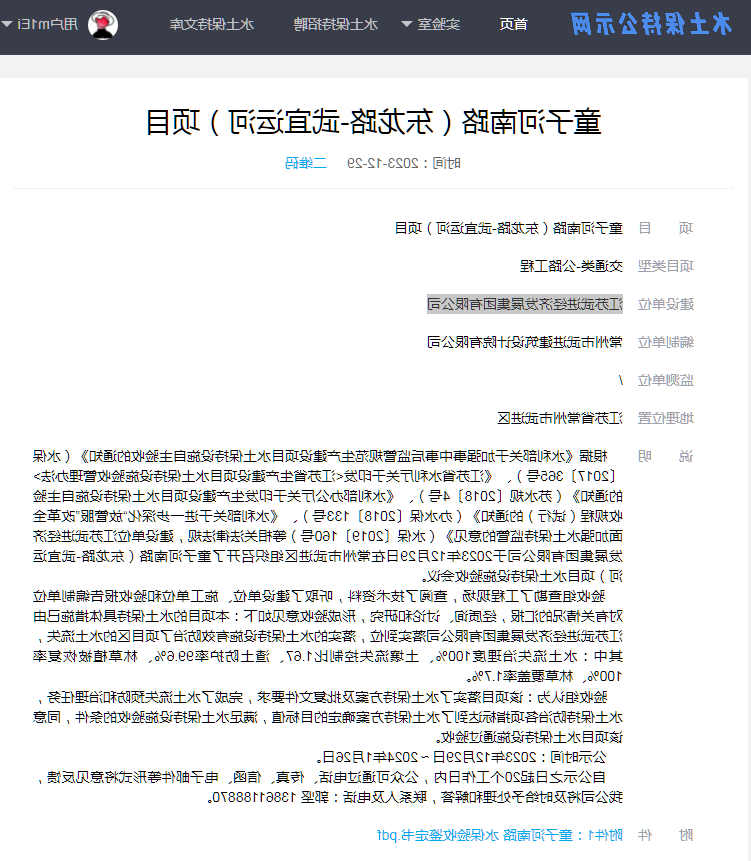
Task: Open the 二维码 link below the title
Action: pos(306,163)
